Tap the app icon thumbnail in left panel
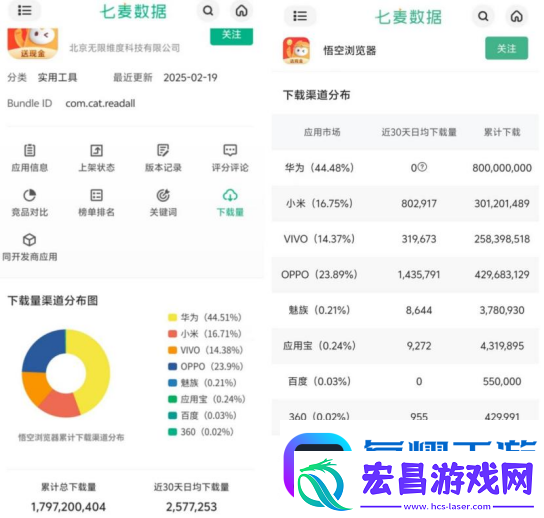The height and width of the screenshot is (518, 544). coord(33,43)
